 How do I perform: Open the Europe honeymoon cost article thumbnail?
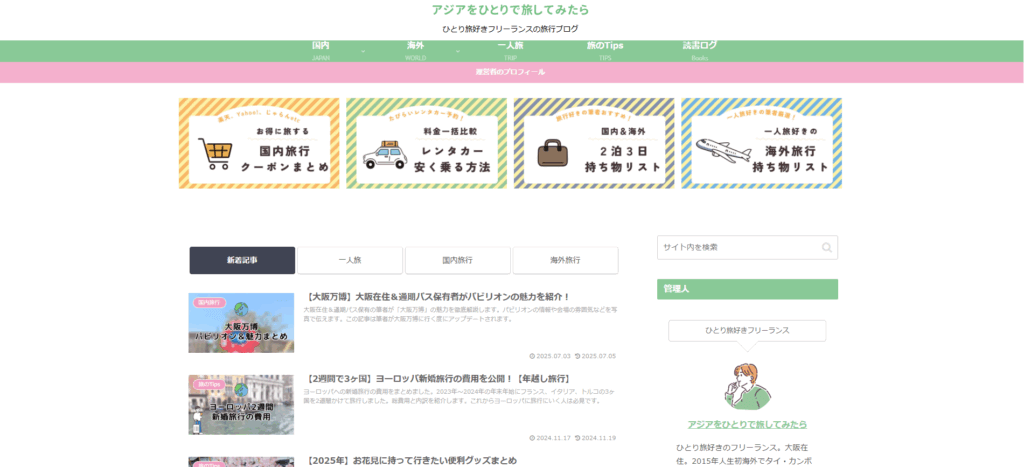[x=241, y=405]
